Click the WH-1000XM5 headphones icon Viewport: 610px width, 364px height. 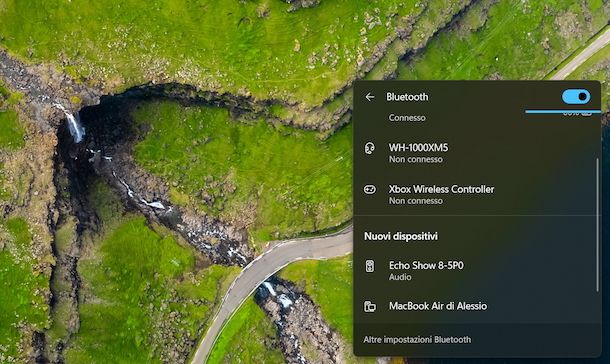pos(370,148)
